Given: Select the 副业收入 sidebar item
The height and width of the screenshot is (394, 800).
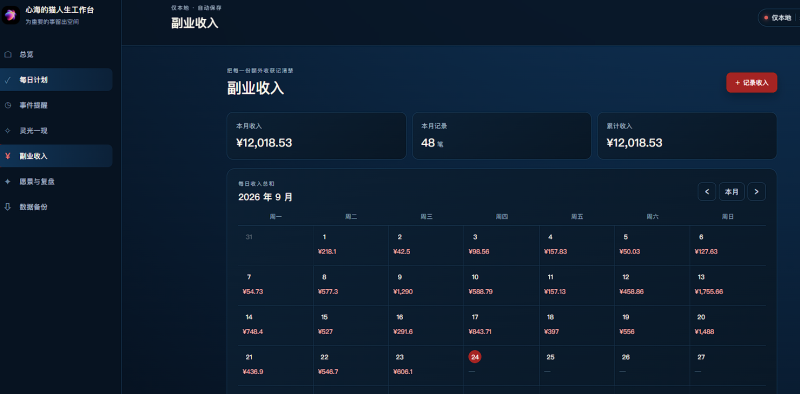Looking at the screenshot, I should [56, 156].
